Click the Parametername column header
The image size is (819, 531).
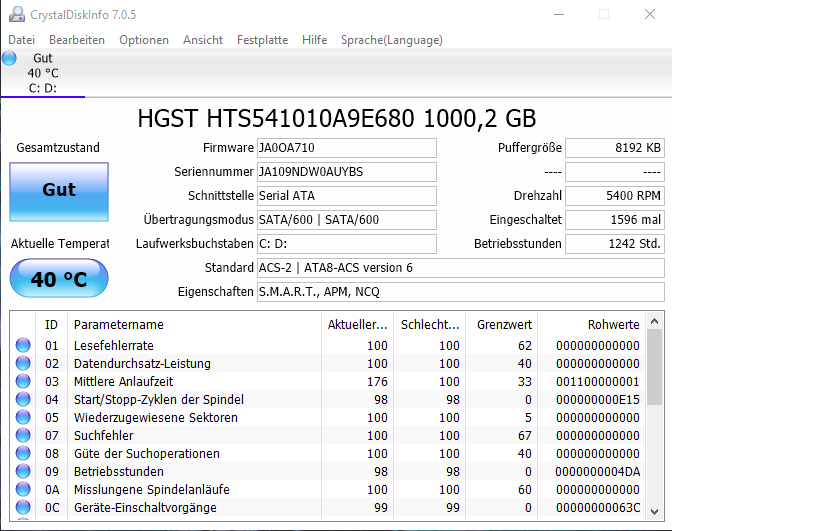[x=194, y=325]
